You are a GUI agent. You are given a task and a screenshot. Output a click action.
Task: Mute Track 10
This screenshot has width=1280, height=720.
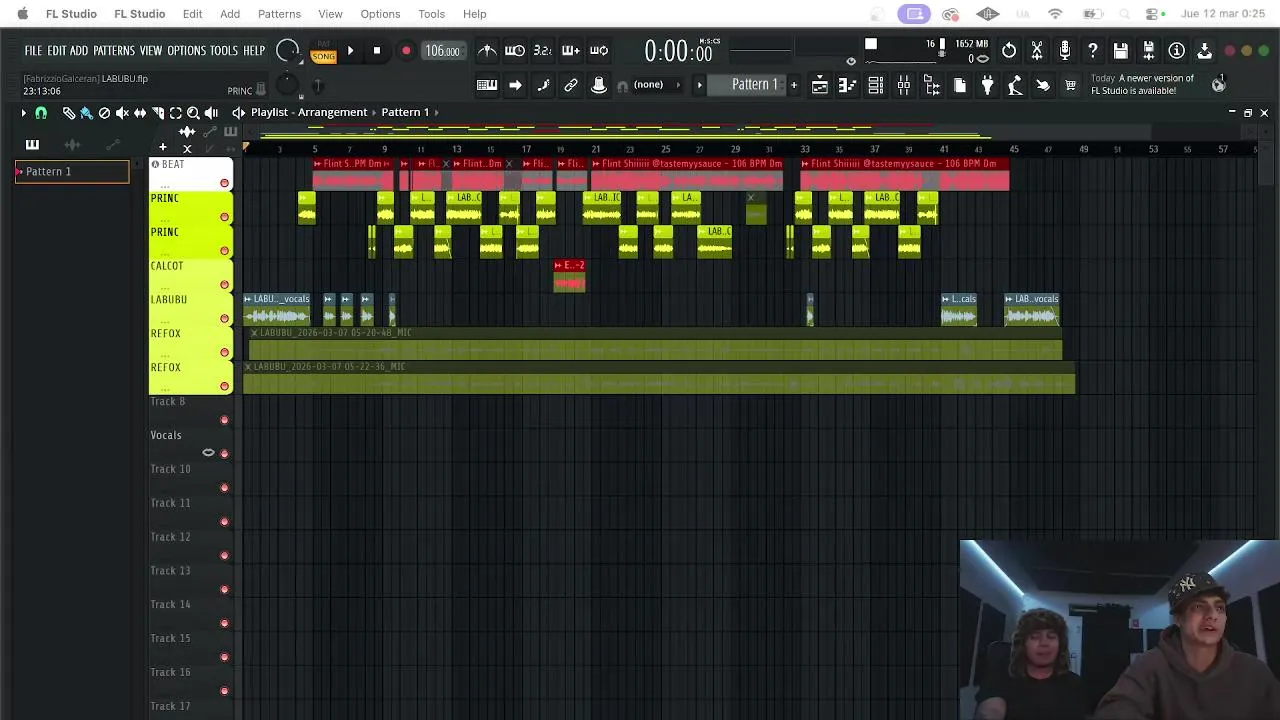coord(224,488)
